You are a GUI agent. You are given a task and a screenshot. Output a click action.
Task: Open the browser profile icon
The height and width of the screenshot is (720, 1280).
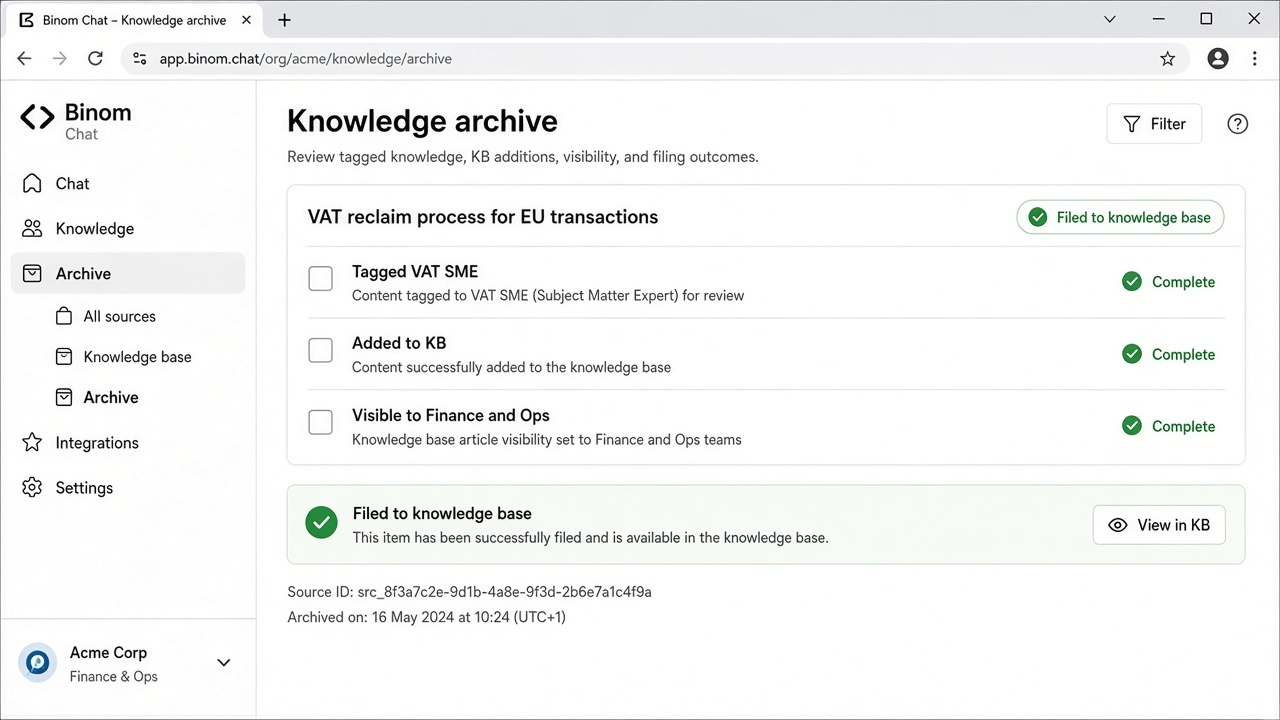click(1217, 59)
